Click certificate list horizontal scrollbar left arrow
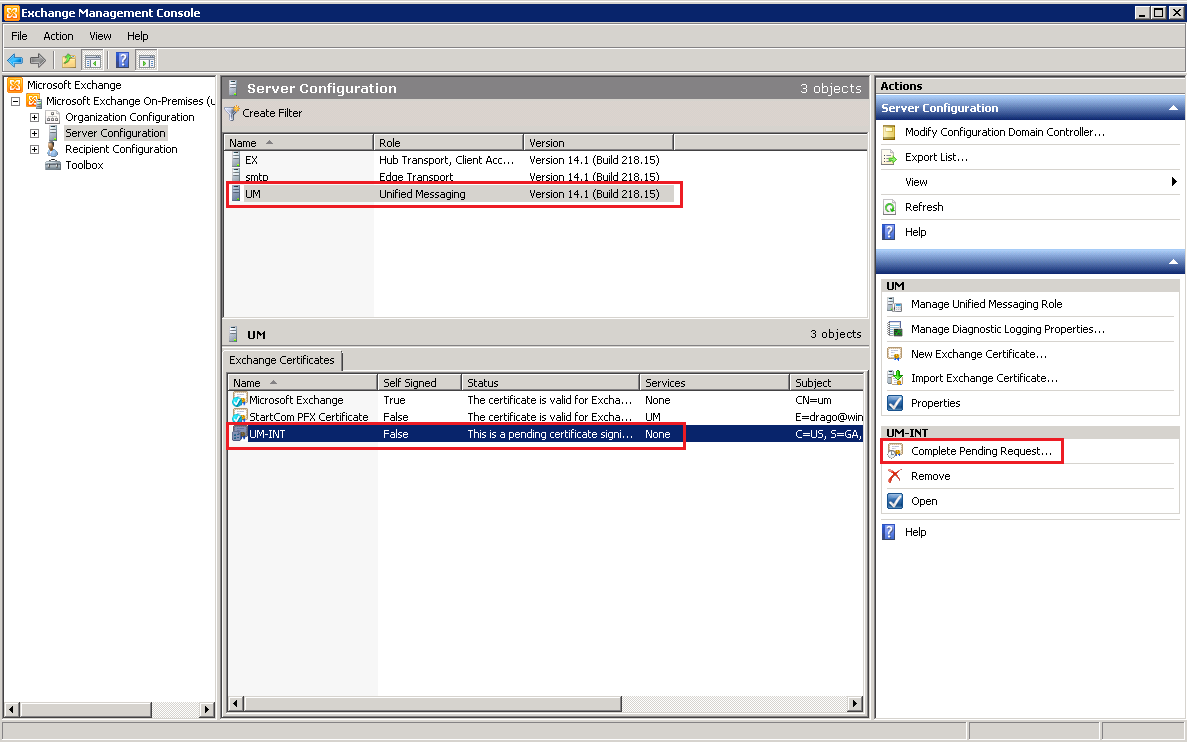1187x742 pixels. click(x=235, y=704)
